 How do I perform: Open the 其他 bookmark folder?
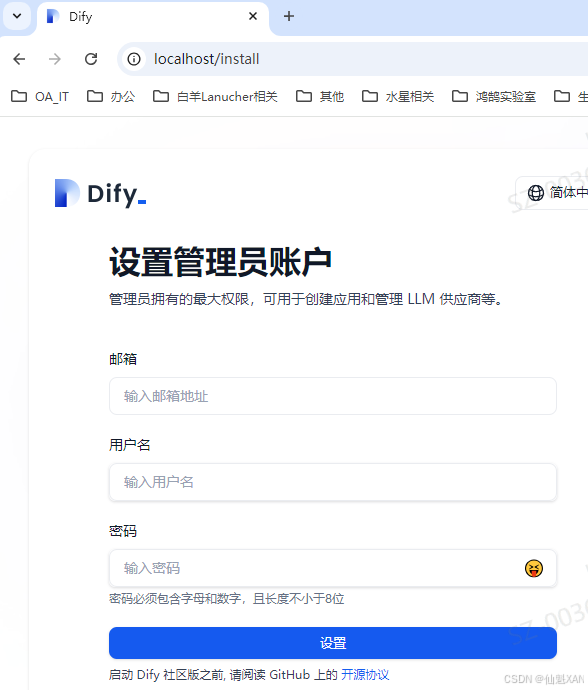coord(320,96)
